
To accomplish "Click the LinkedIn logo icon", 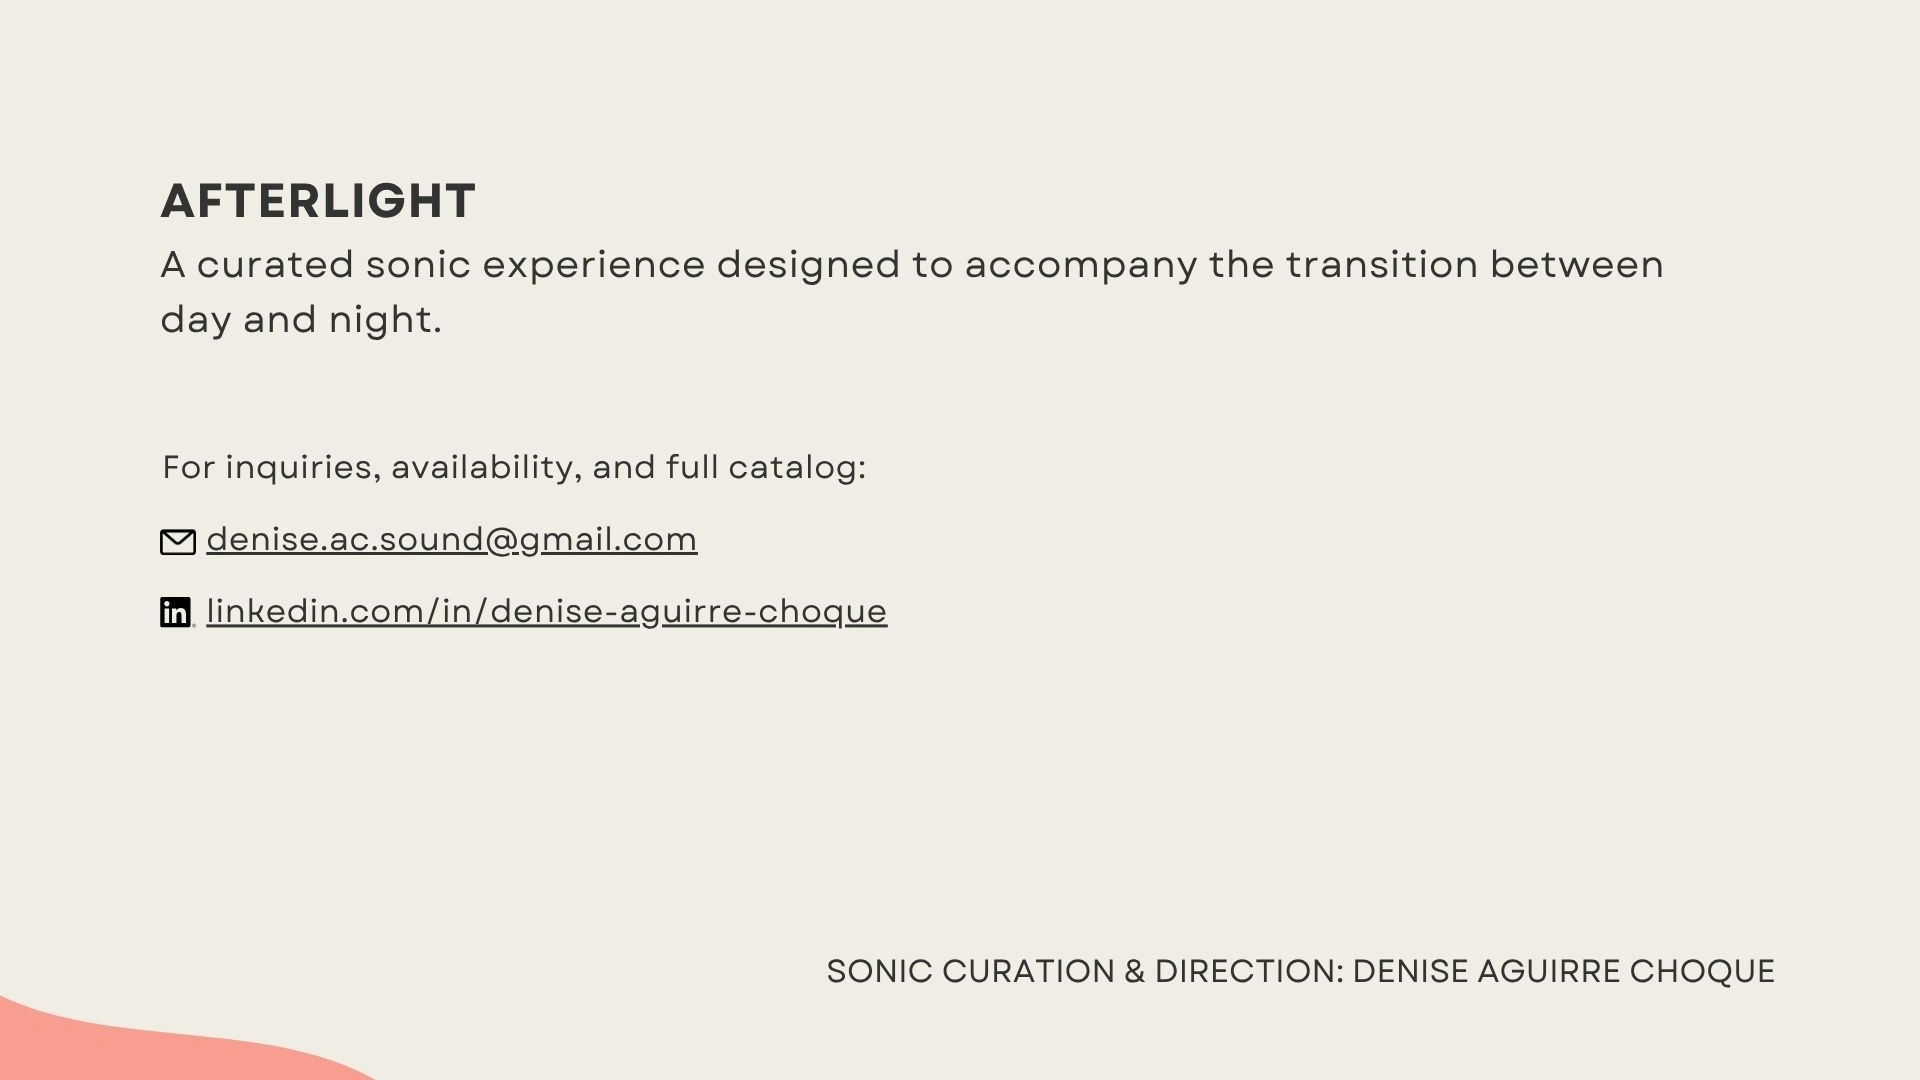I will click(175, 612).
